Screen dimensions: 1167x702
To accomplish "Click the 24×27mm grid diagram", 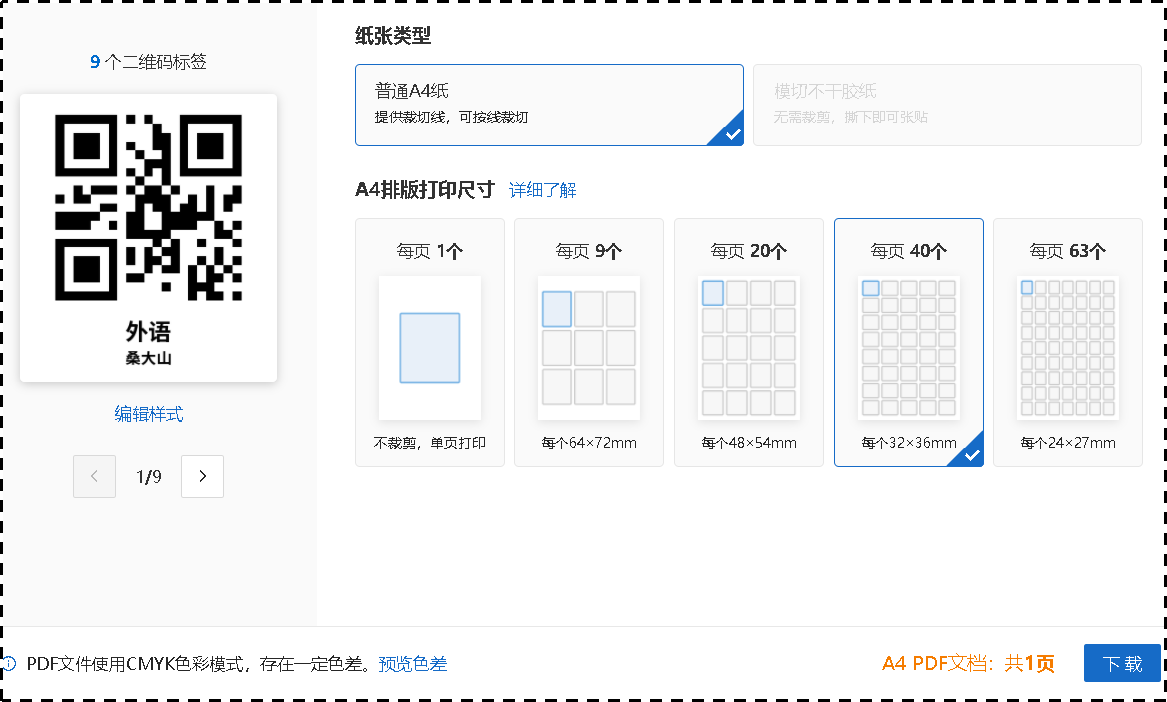I will (x=1068, y=348).
